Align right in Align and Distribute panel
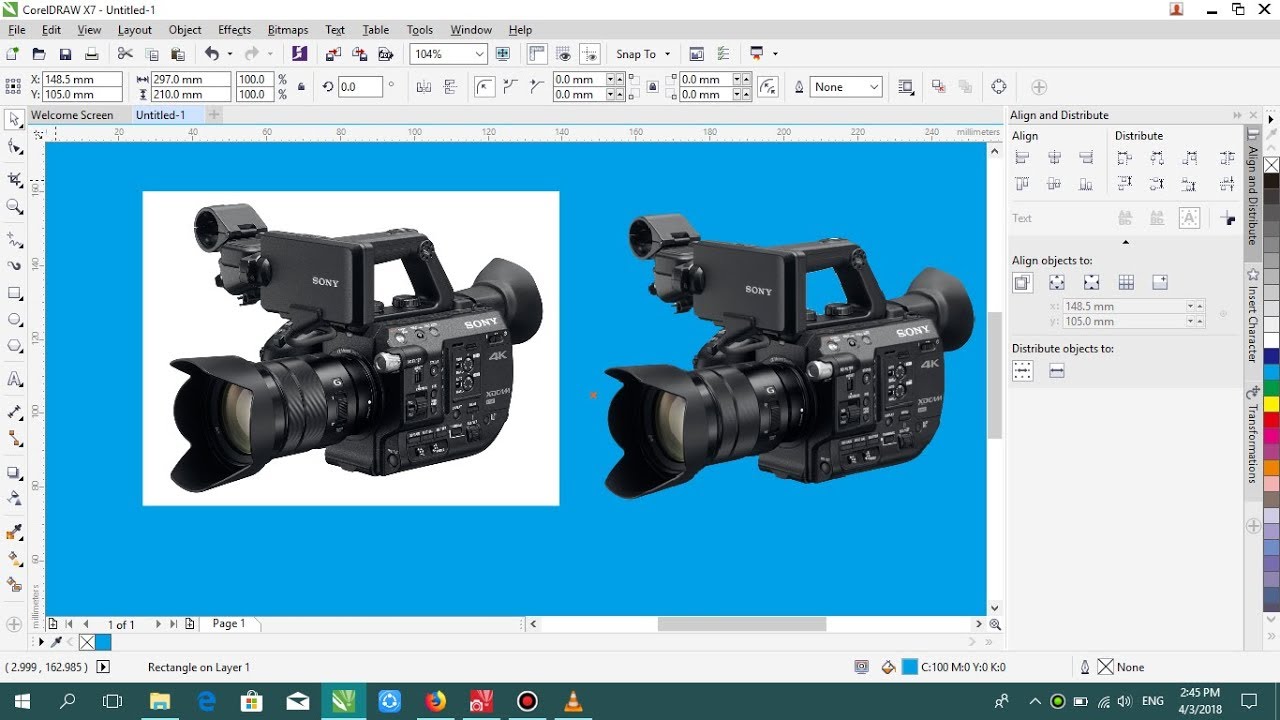This screenshot has height=720, width=1280. pos(1086,158)
